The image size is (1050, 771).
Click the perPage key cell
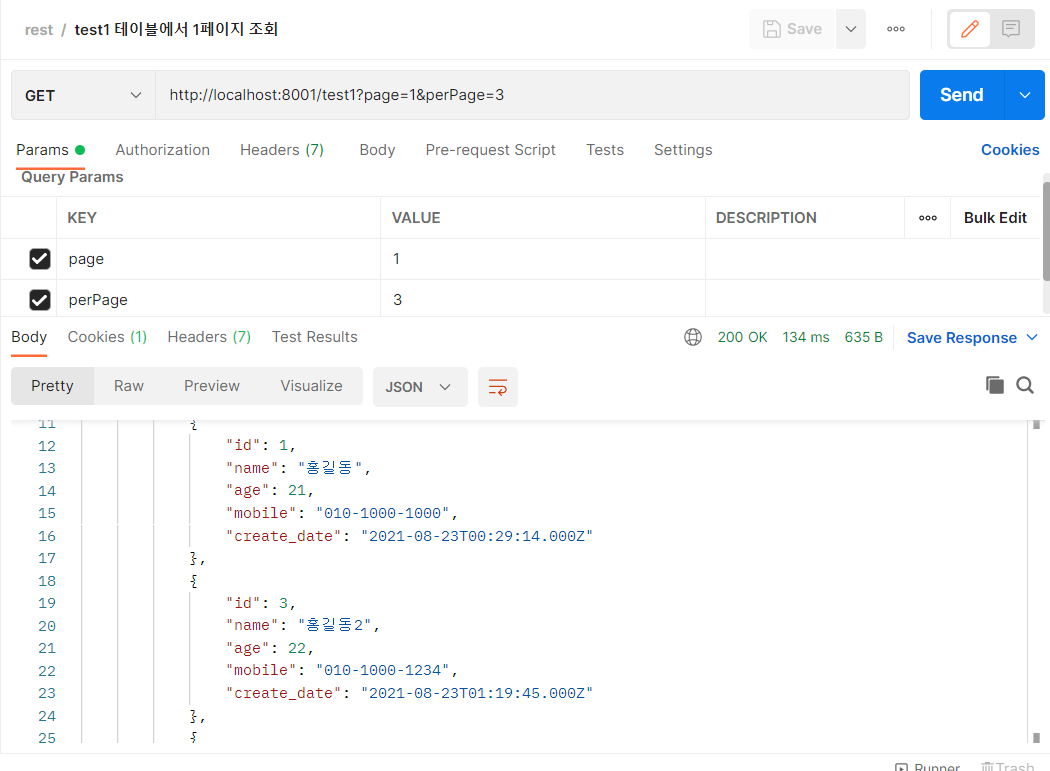[218, 299]
